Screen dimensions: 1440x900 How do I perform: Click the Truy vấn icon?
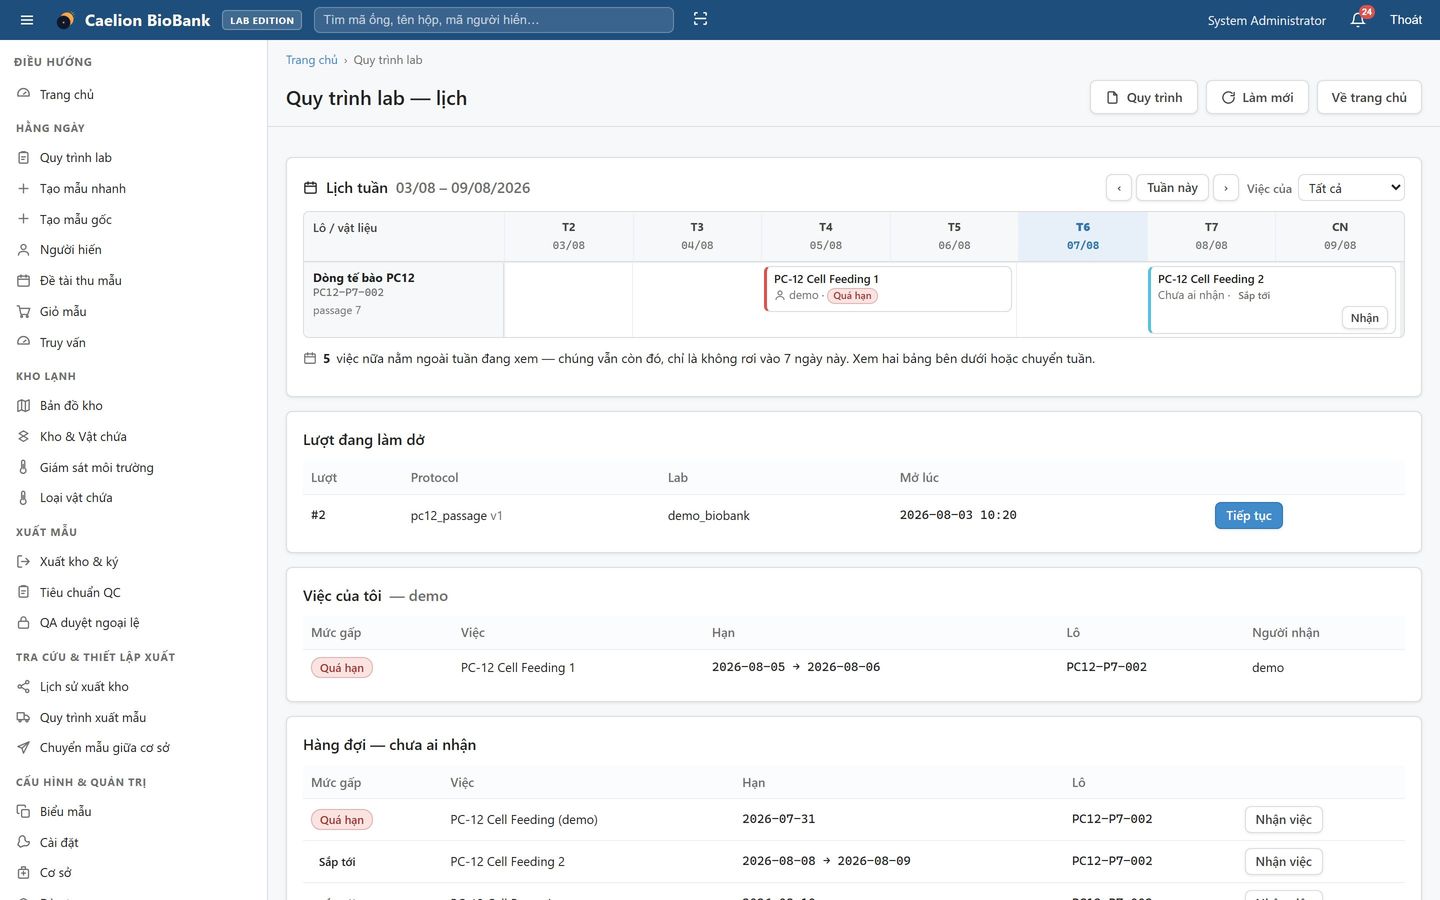pos(24,342)
